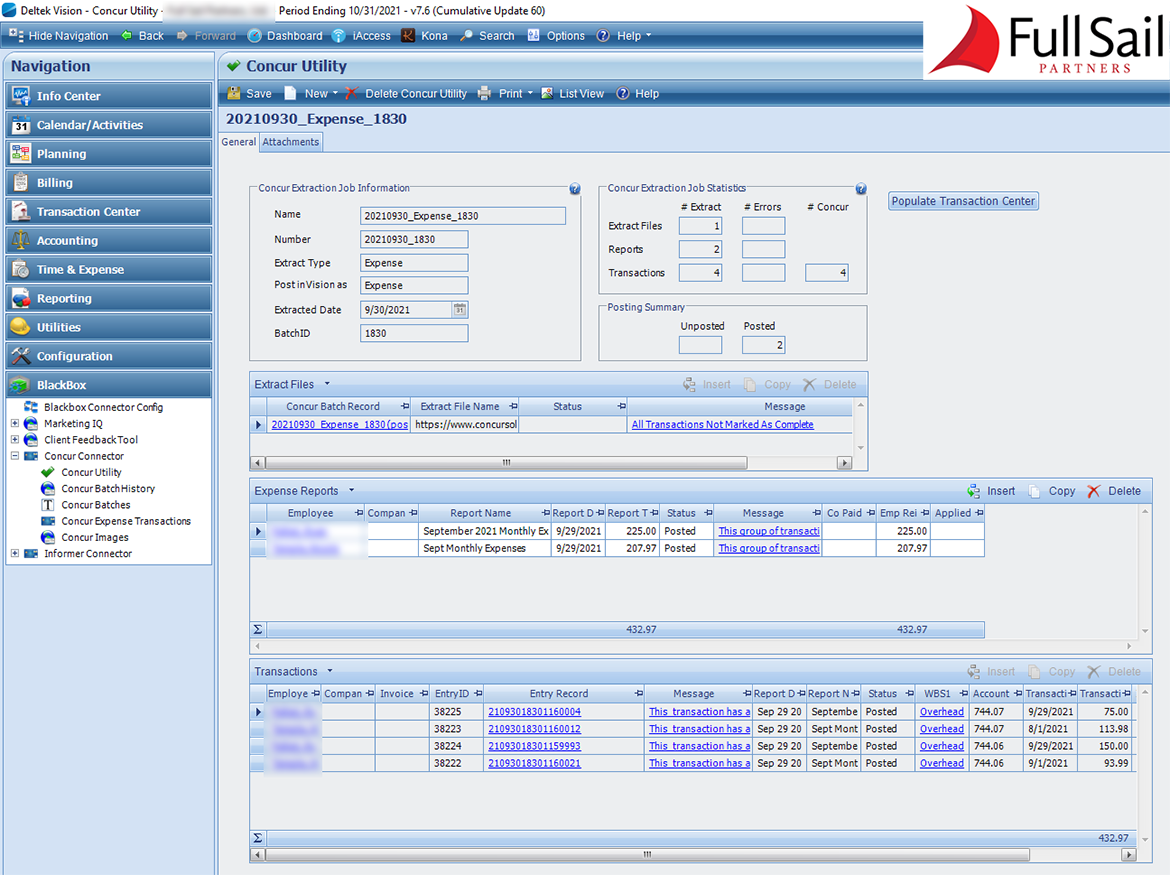This screenshot has height=875, width=1170.
Task: Click the Delete Concur Utility red X icon
Action: (351, 93)
